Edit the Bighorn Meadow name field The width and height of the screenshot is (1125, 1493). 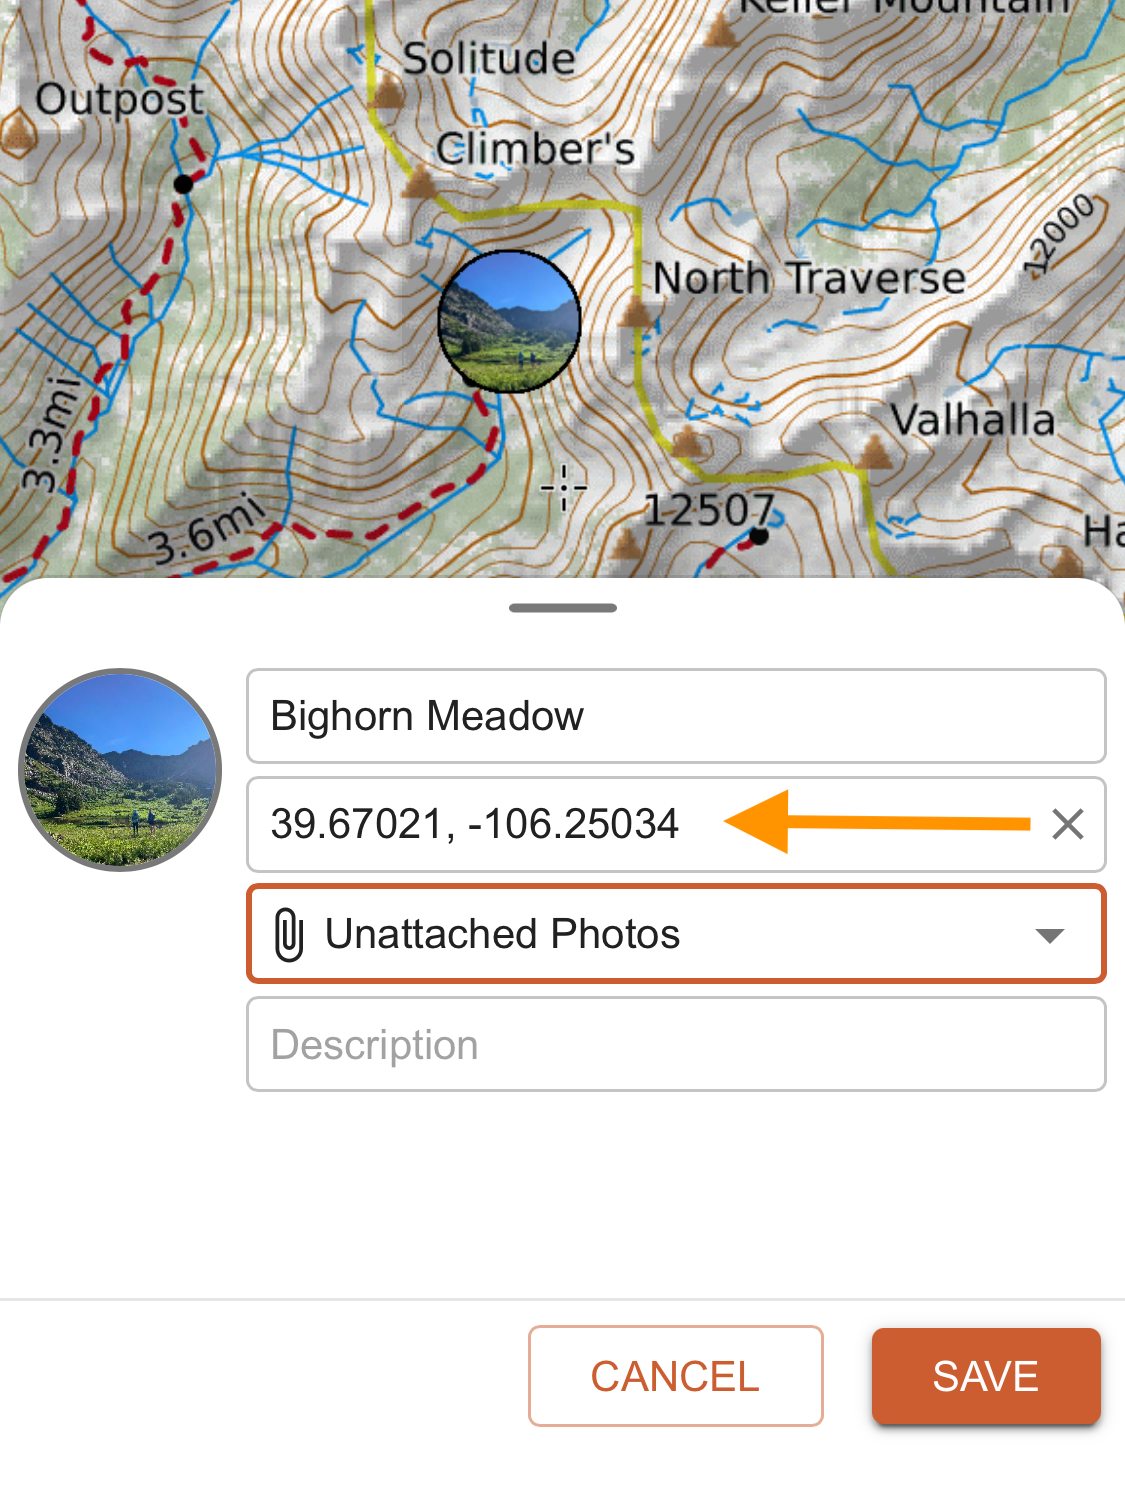(676, 716)
